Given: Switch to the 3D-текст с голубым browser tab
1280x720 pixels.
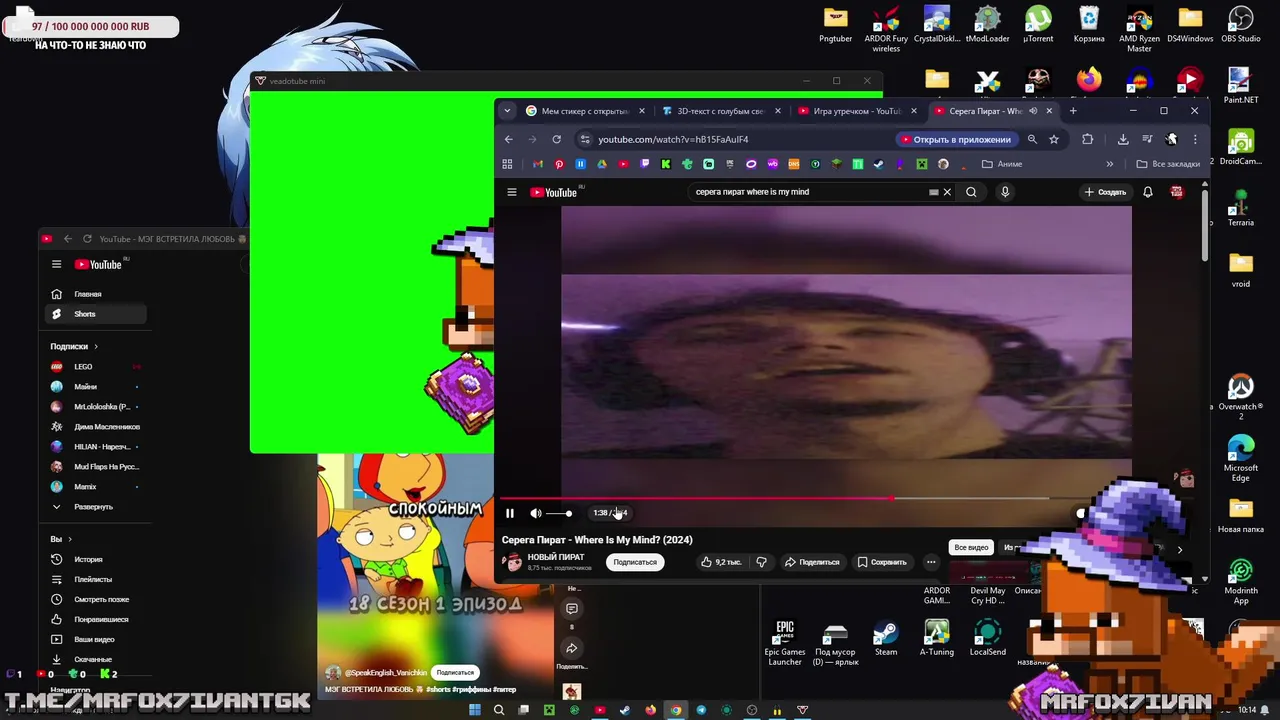Looking at the screenshot, I should tap(722, 111).
